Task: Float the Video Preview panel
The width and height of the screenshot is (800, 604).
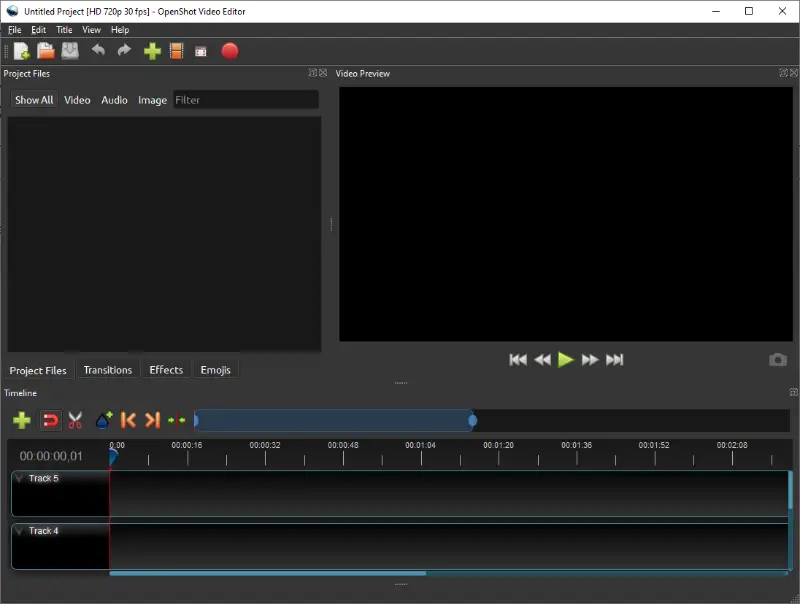Action: tap(783, 73)
